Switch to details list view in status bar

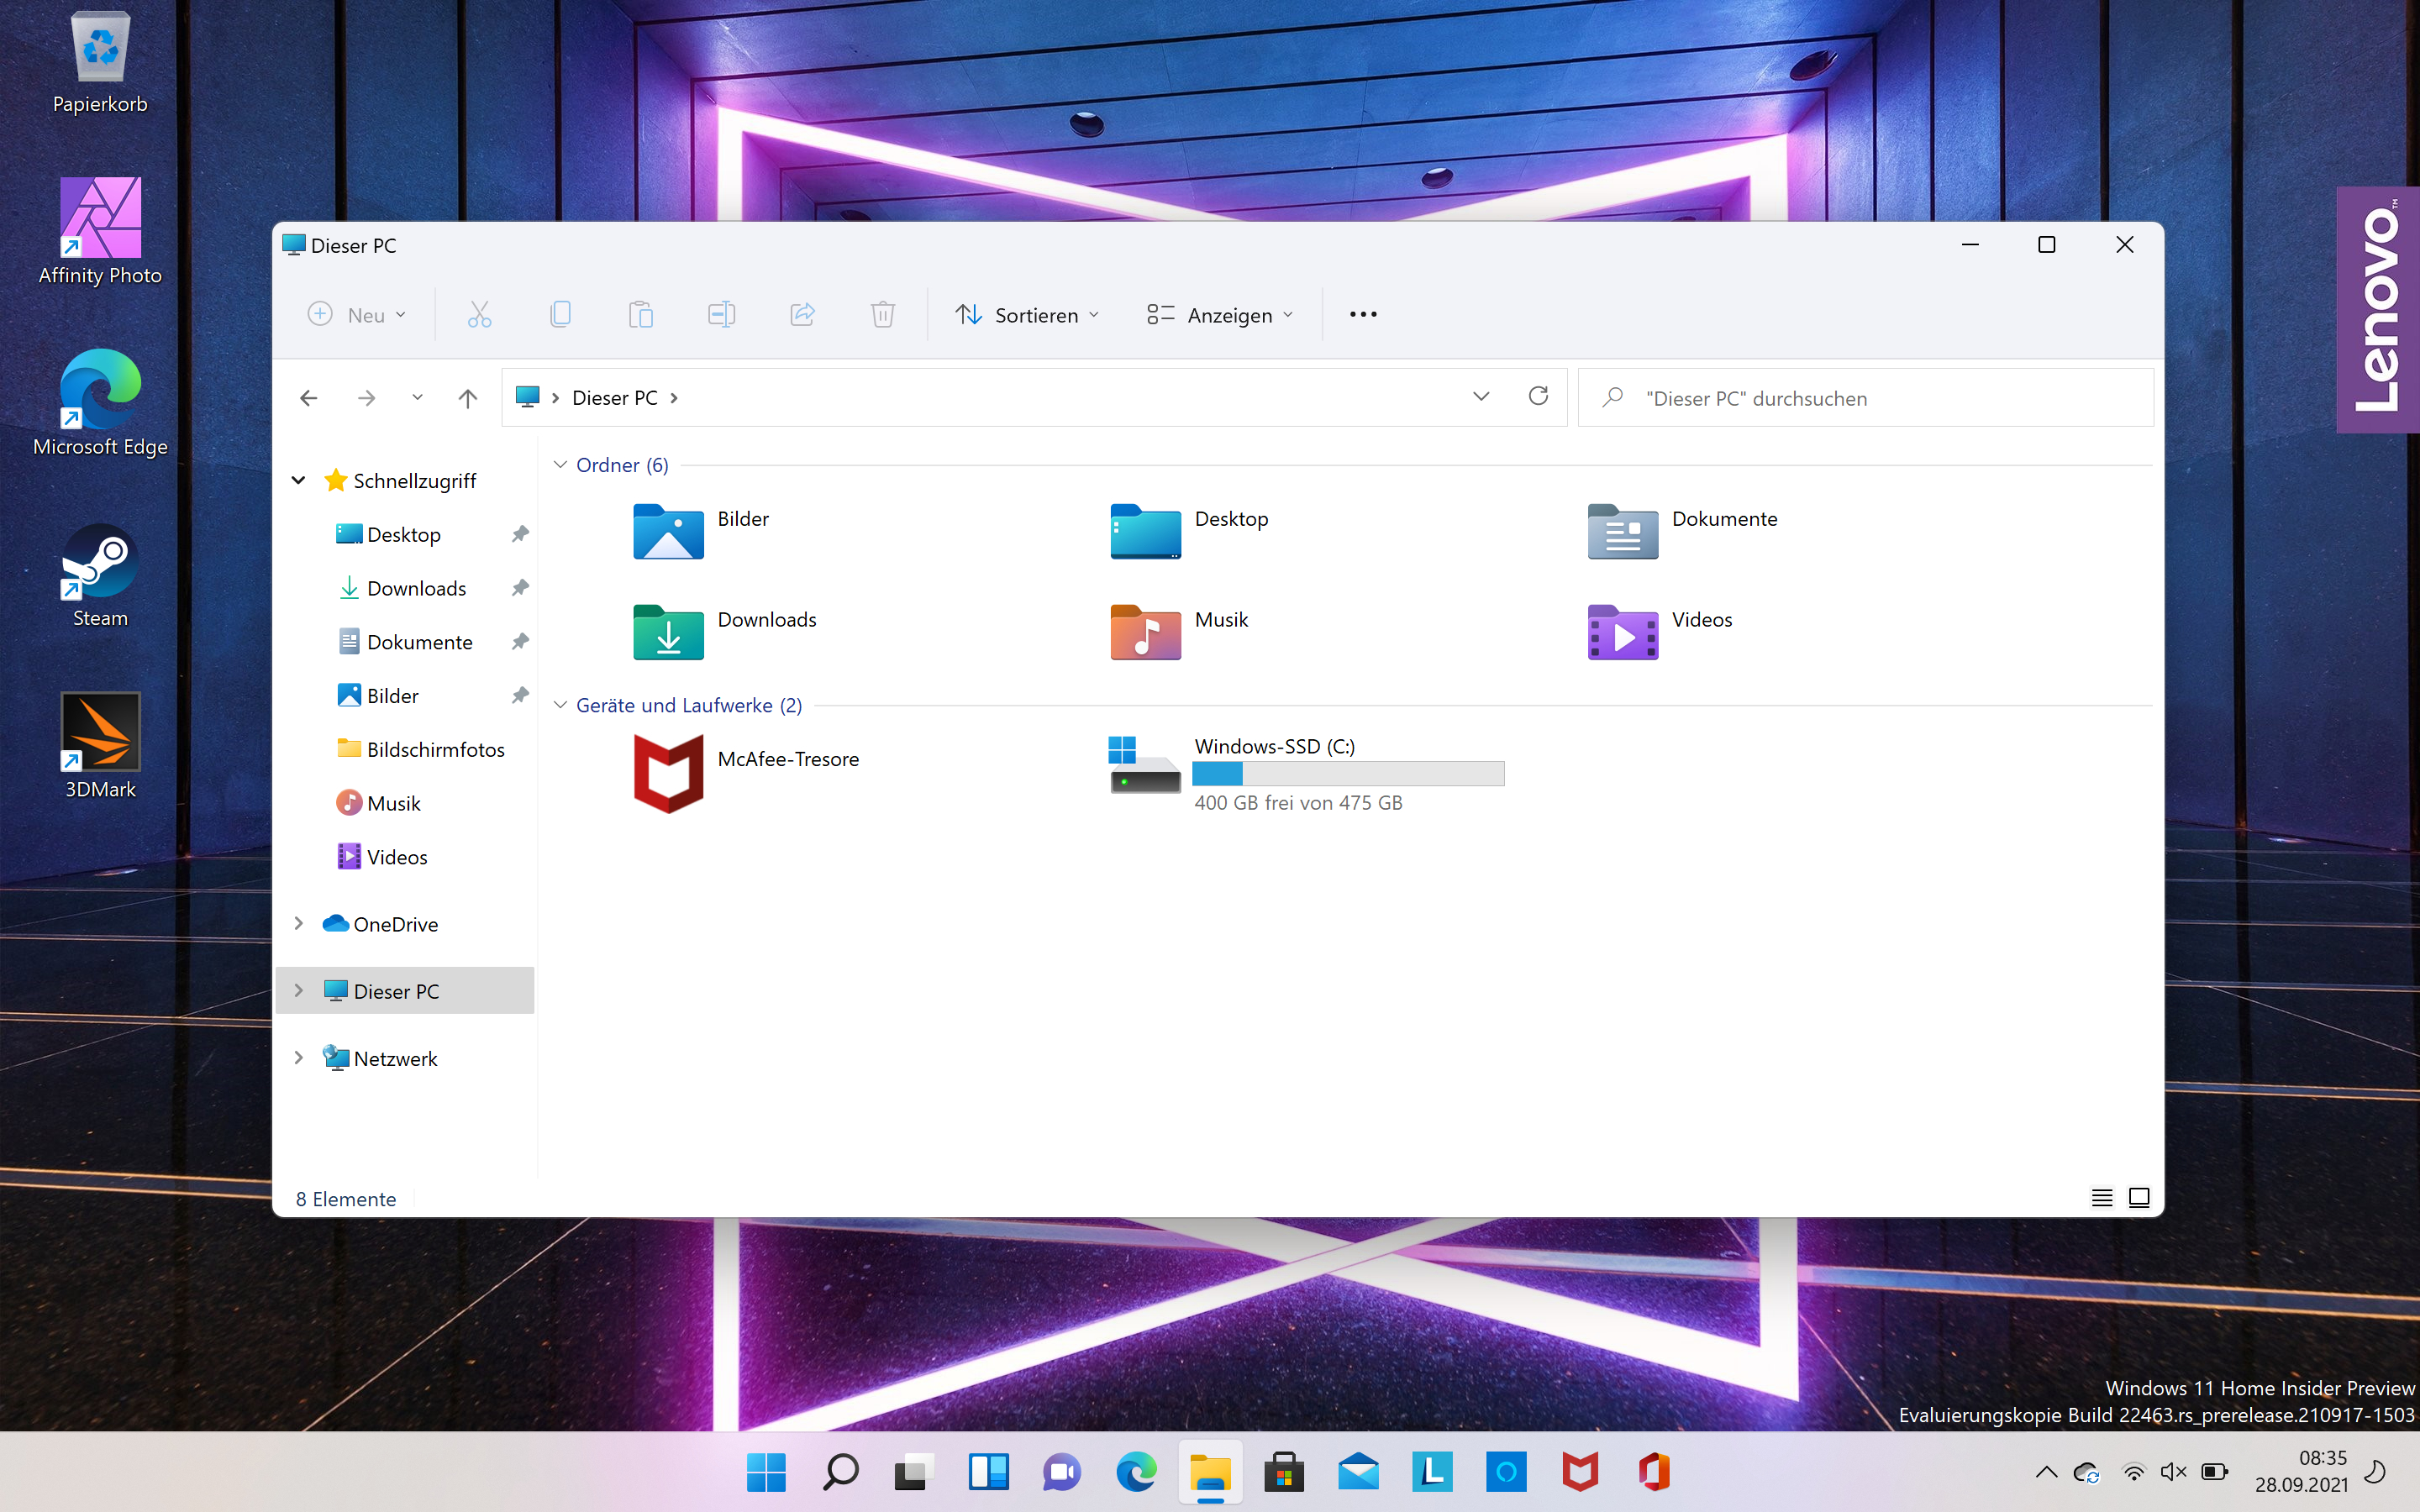click(2102, 1198)
